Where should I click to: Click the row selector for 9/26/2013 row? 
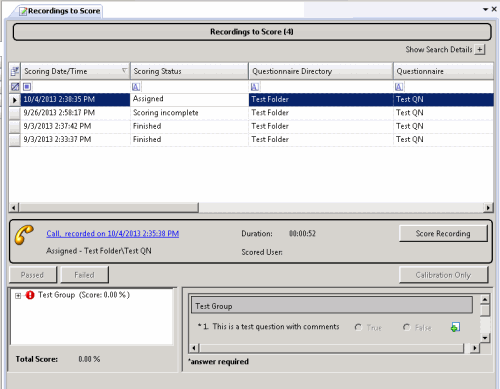click(x=15, y=113)
